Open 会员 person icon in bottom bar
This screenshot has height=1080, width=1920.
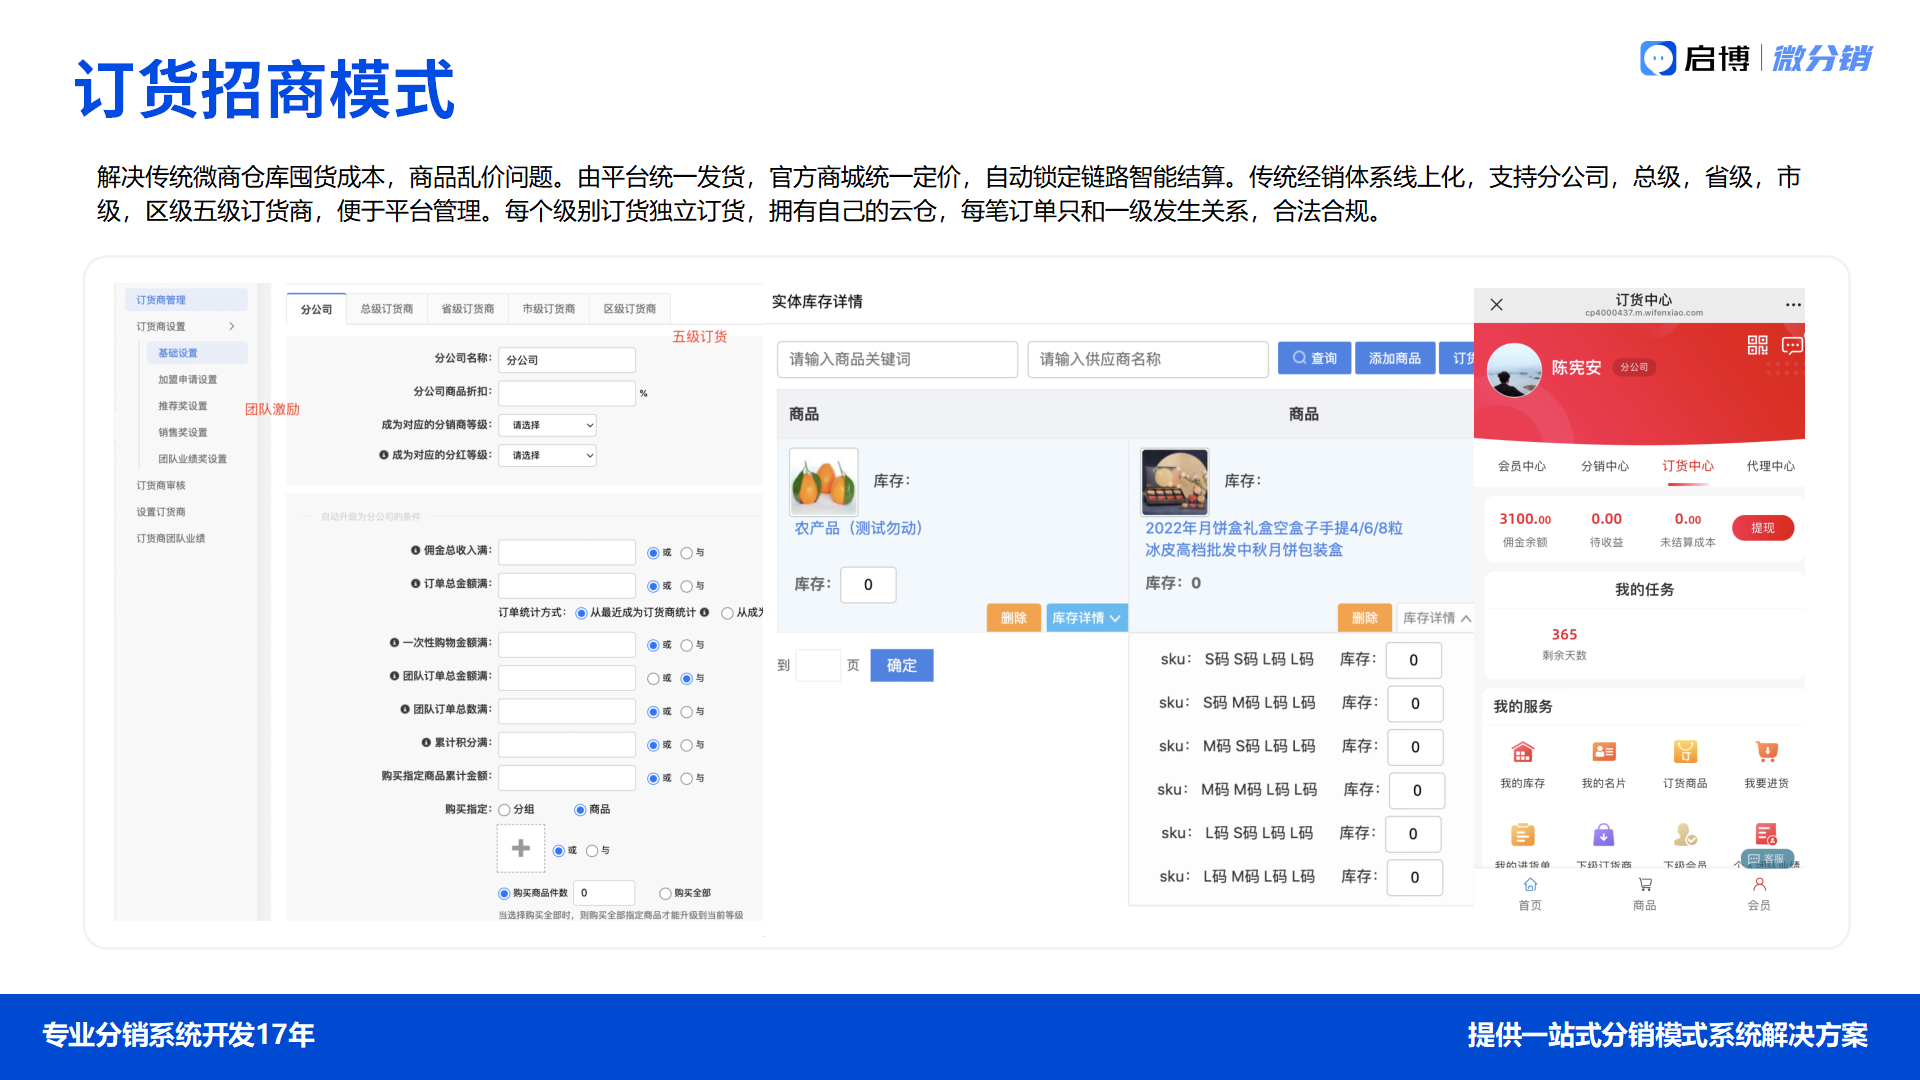[1759, 886]
